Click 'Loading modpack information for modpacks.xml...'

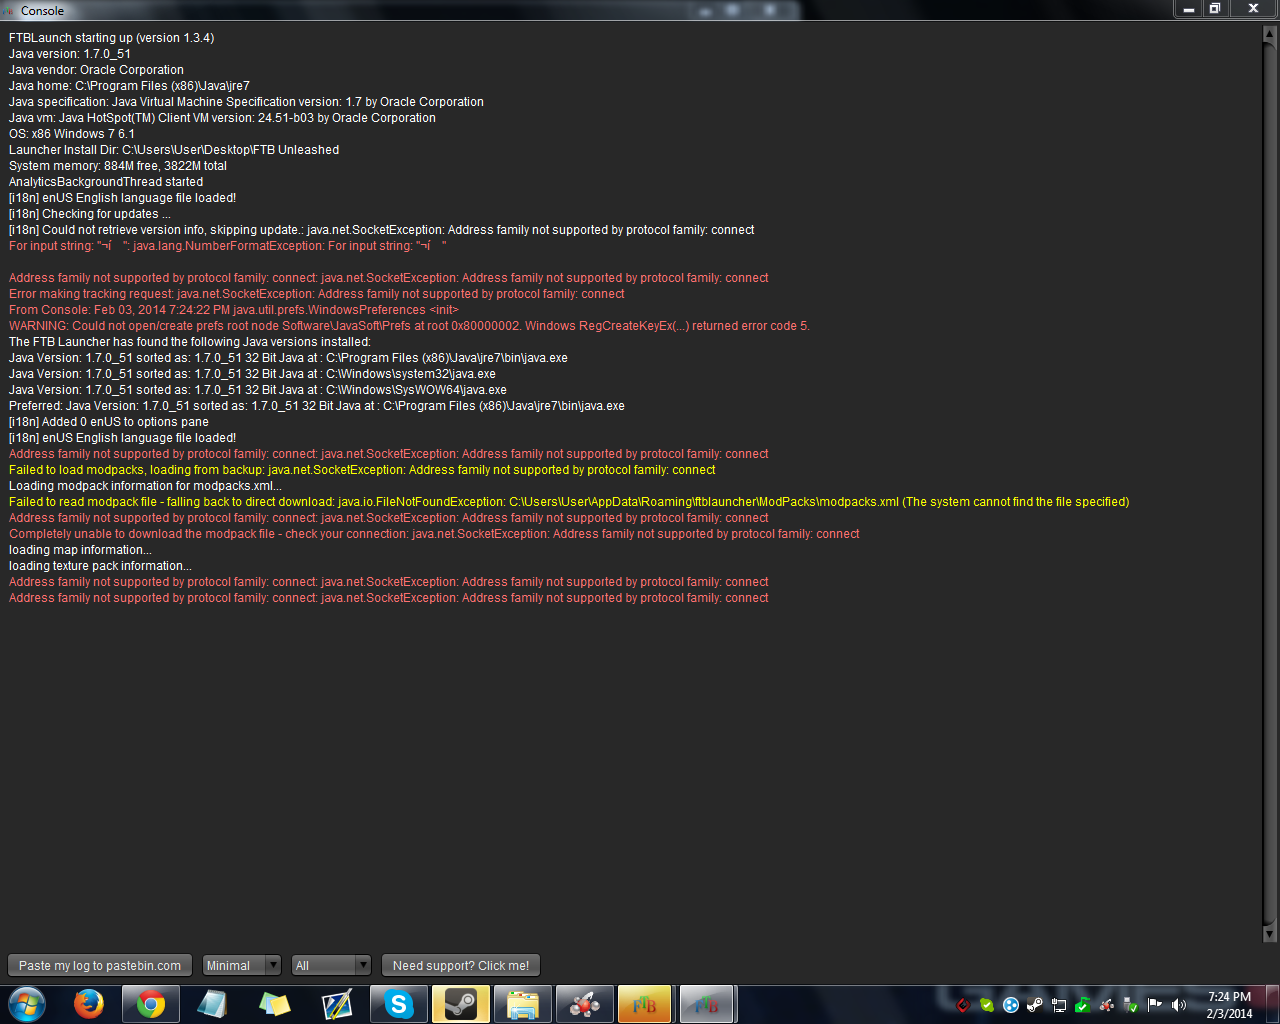(145, 486)
